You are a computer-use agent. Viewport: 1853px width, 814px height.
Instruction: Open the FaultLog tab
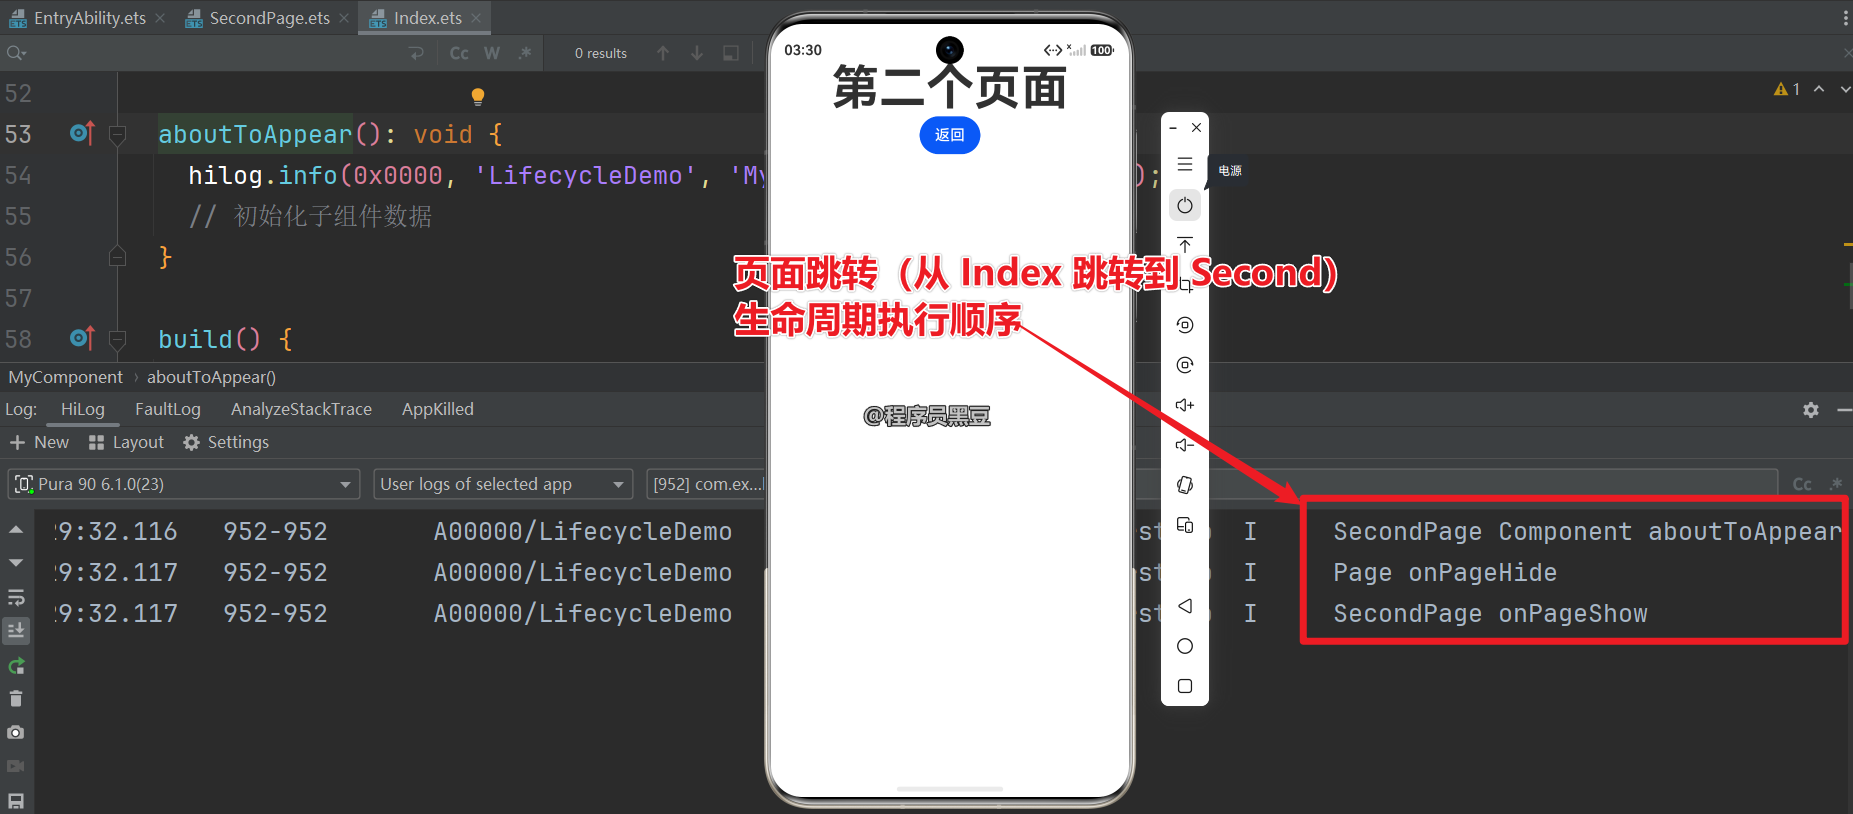pyautogui.click(x=168, y=409)
